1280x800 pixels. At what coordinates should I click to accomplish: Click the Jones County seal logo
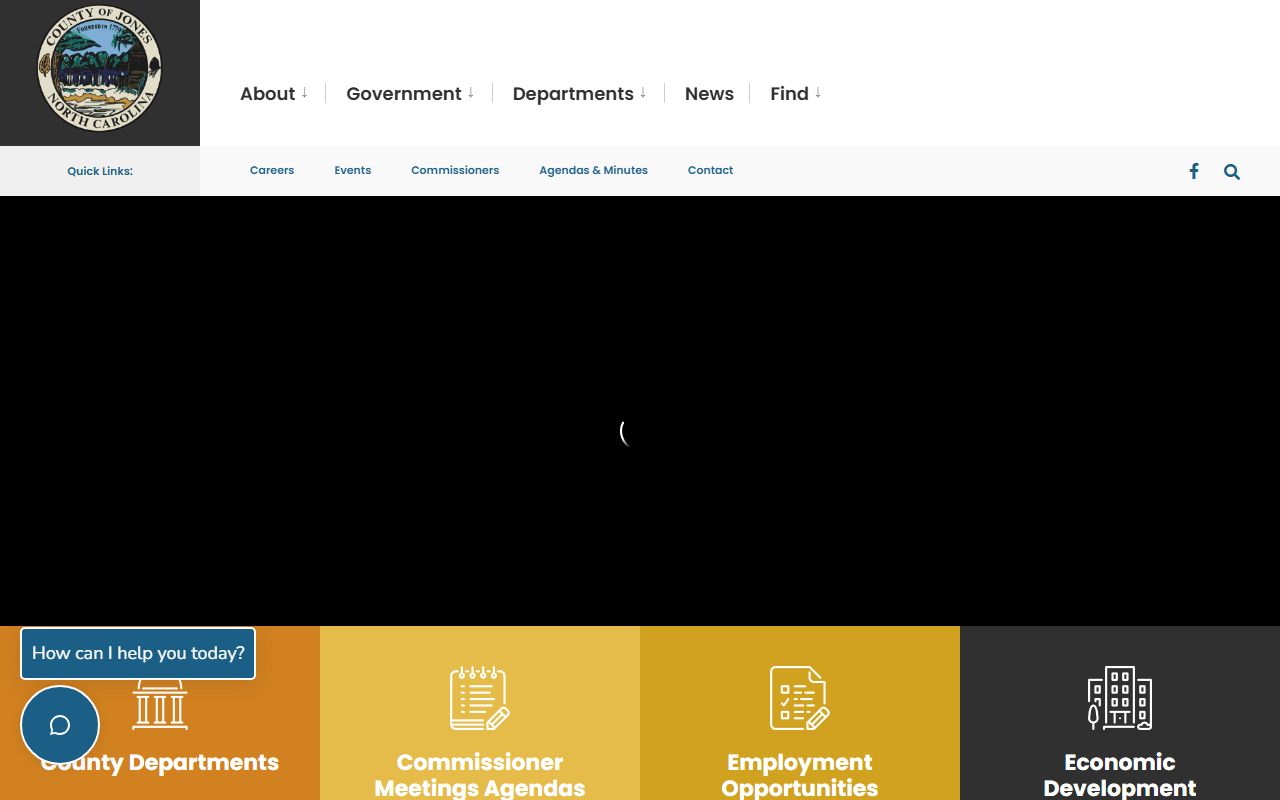(99, 68)
